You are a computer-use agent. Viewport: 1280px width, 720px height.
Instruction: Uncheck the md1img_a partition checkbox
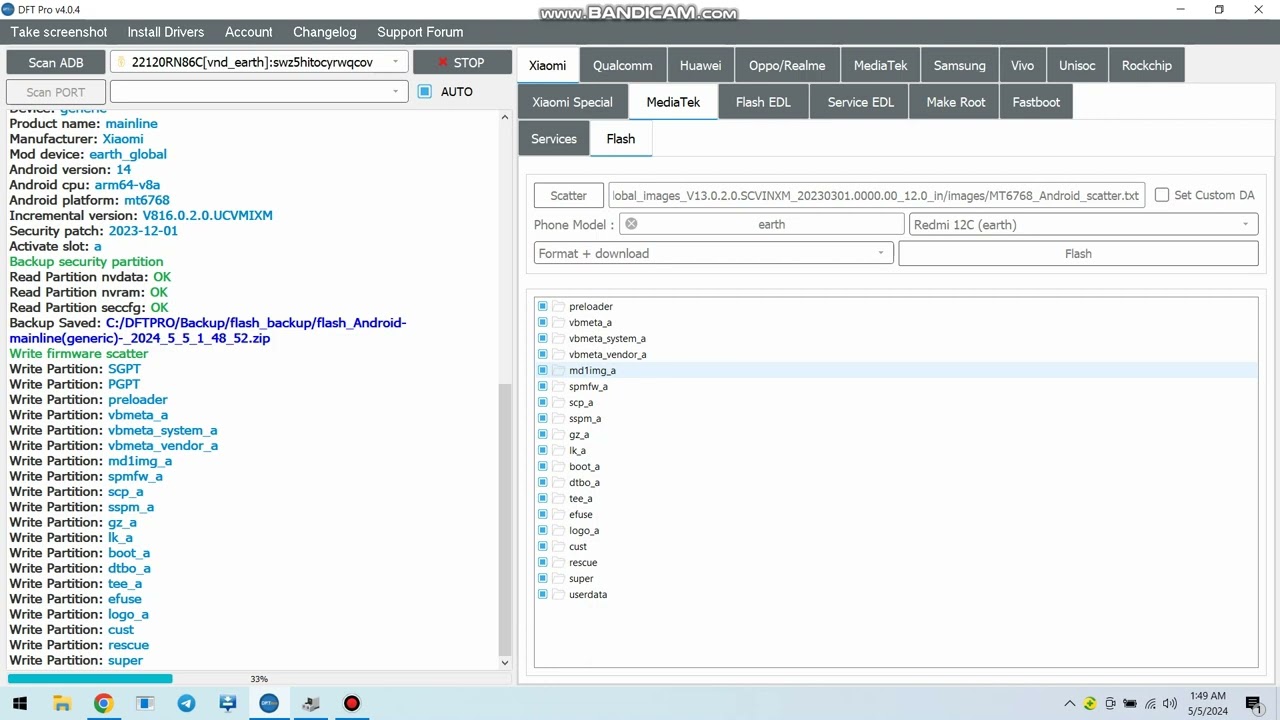[x=542, y=370]
